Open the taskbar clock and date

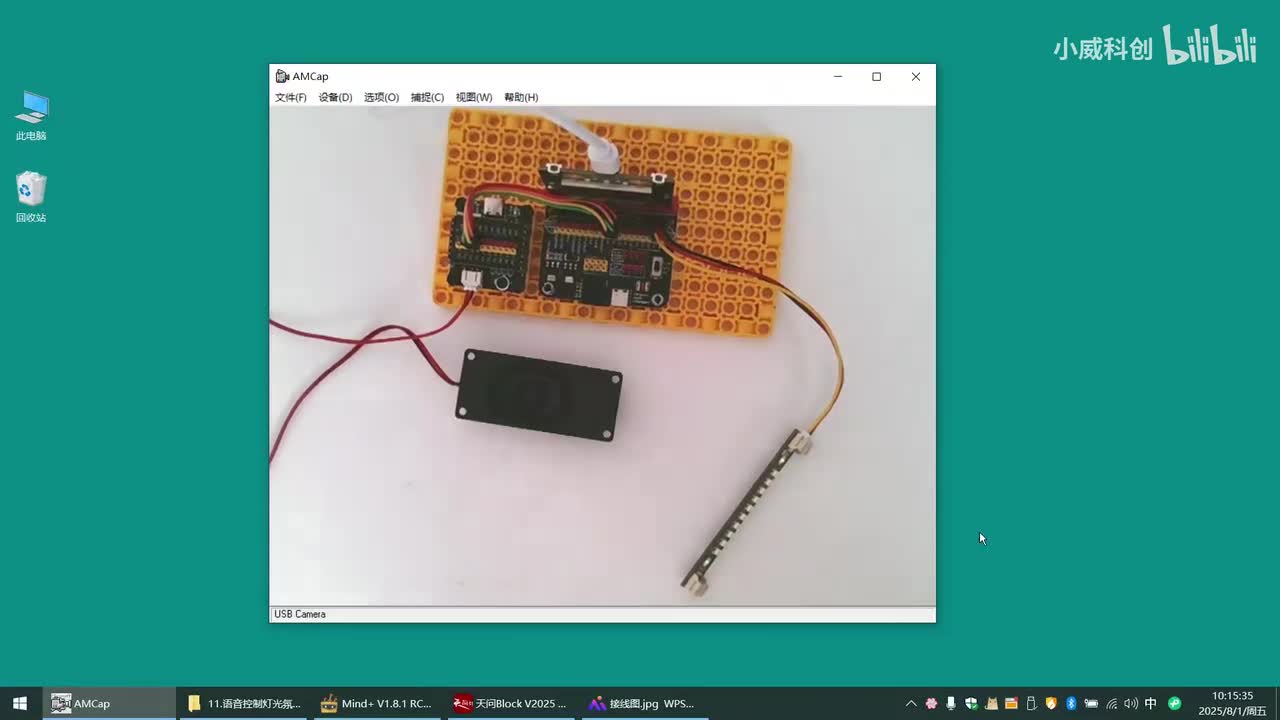[x=1232, y=703]
